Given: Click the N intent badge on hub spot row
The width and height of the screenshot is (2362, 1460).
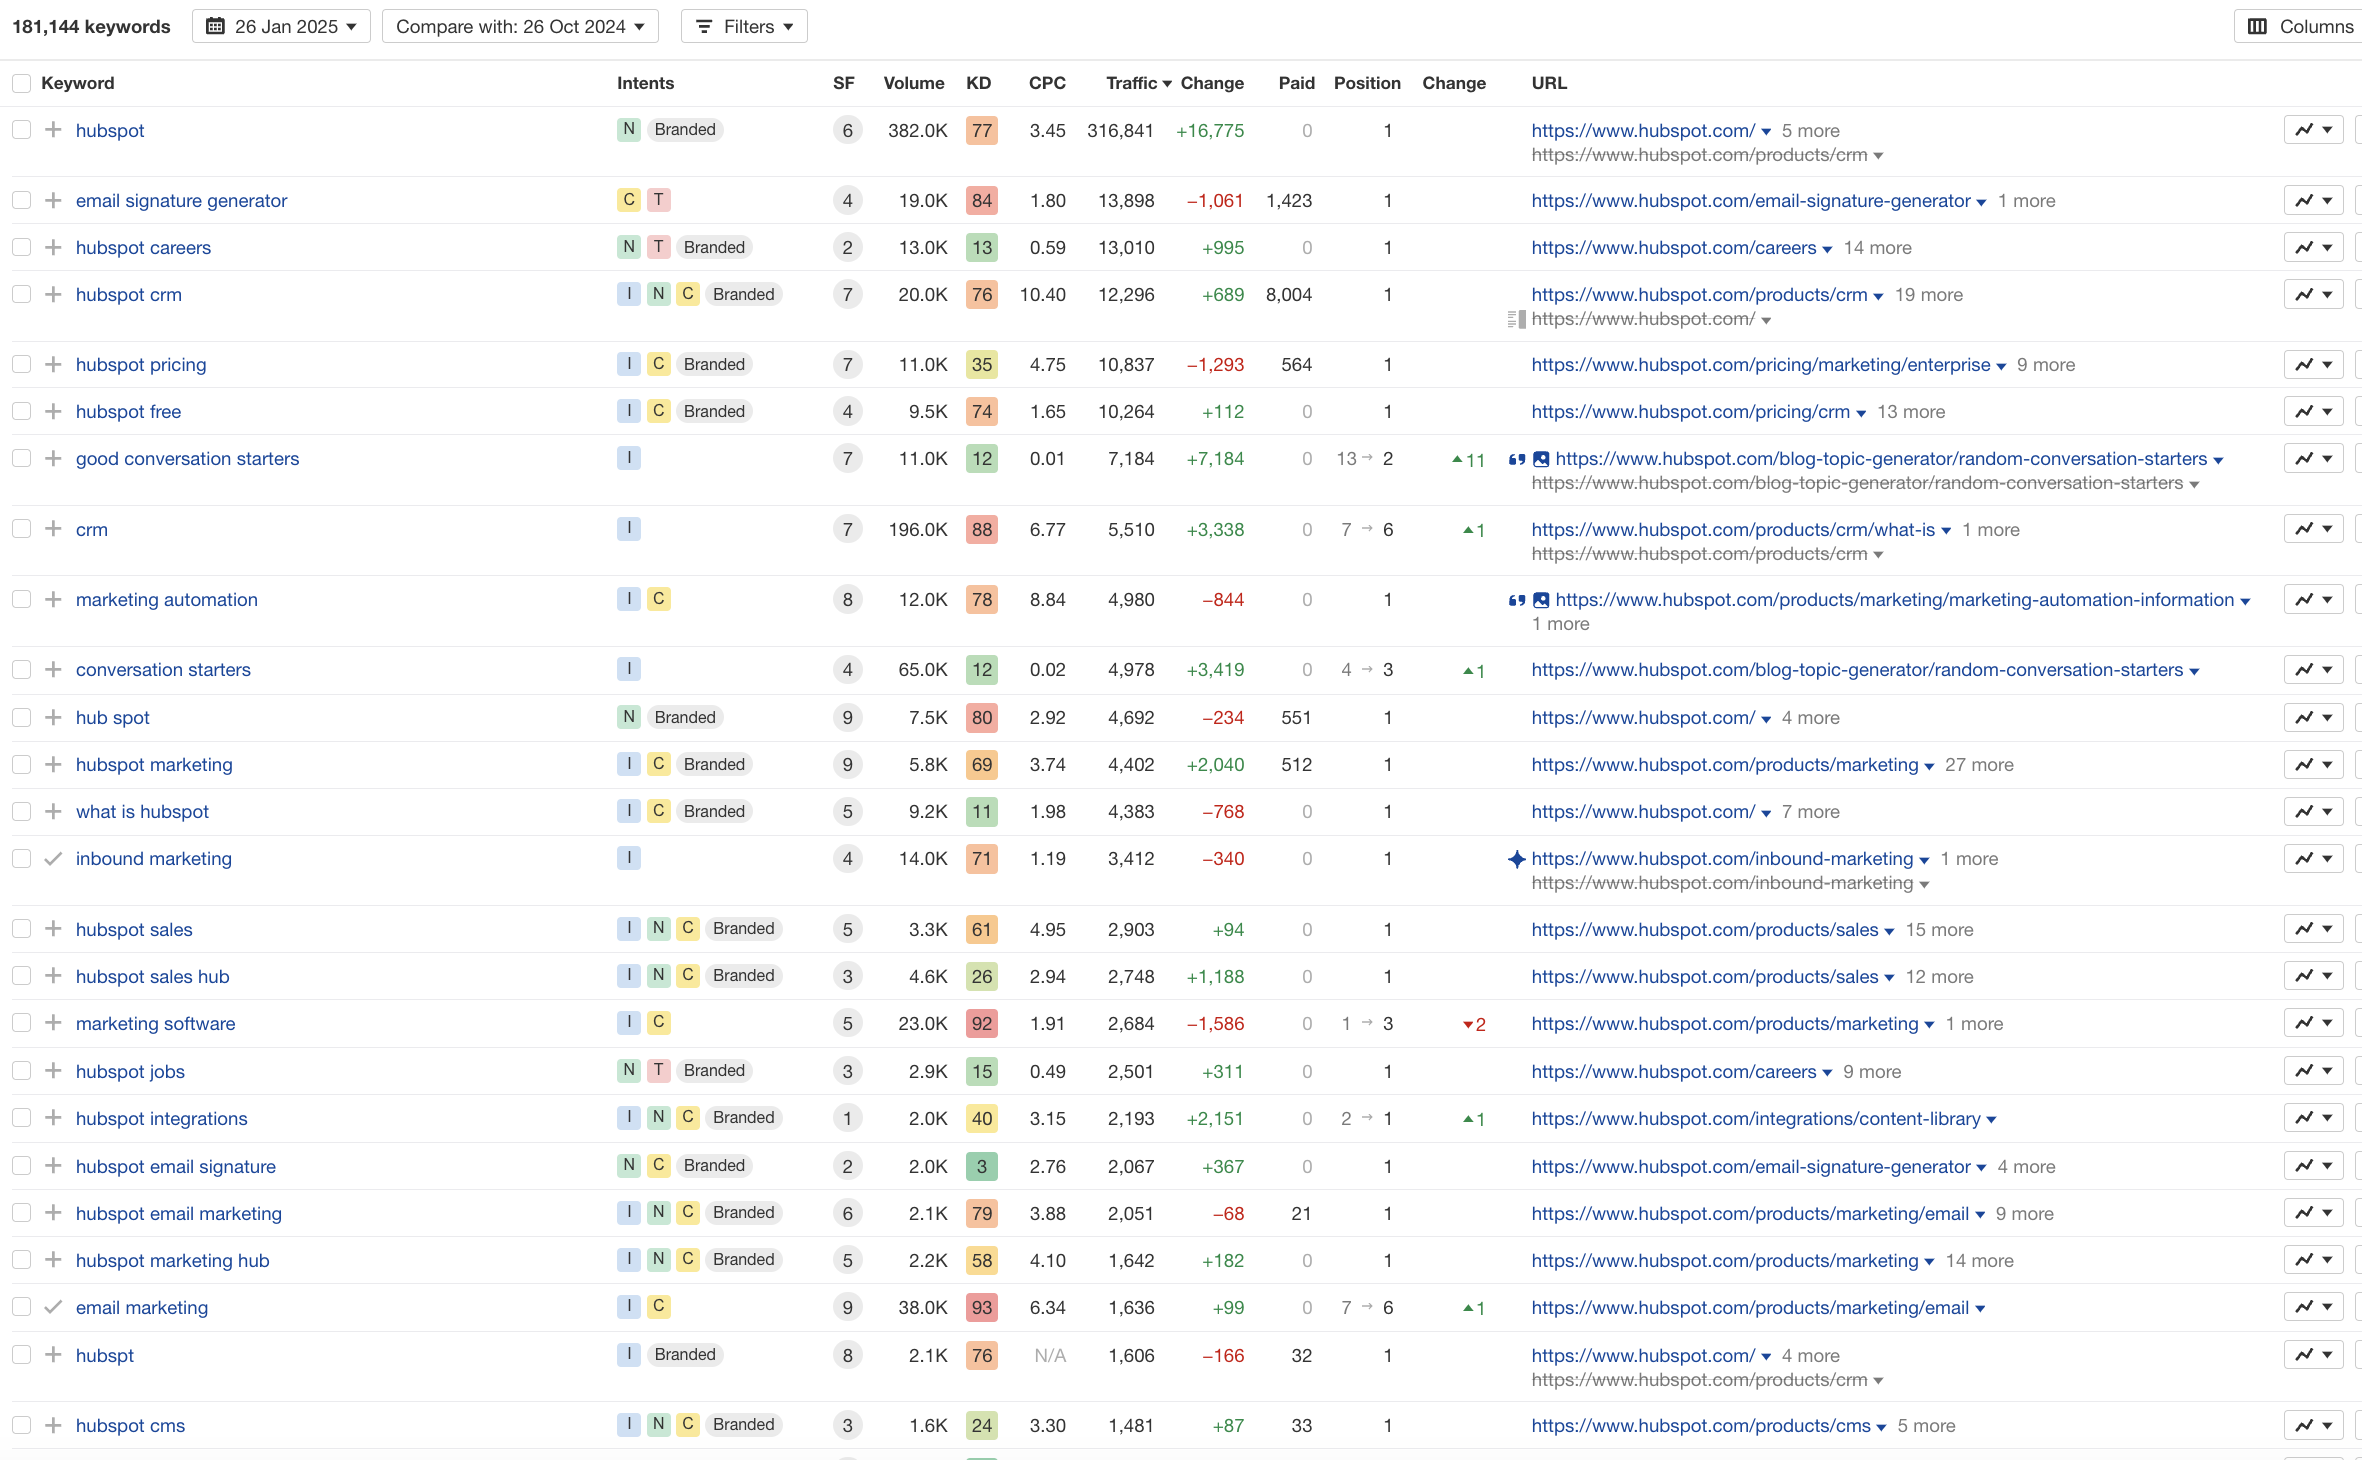Looking at the screenshot, I should click(629, 717).
